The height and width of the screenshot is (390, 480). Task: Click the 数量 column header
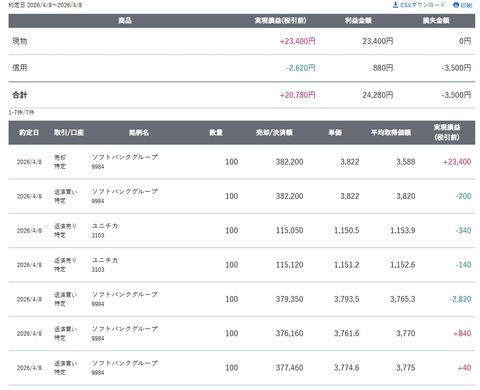[x=216, y=133]
